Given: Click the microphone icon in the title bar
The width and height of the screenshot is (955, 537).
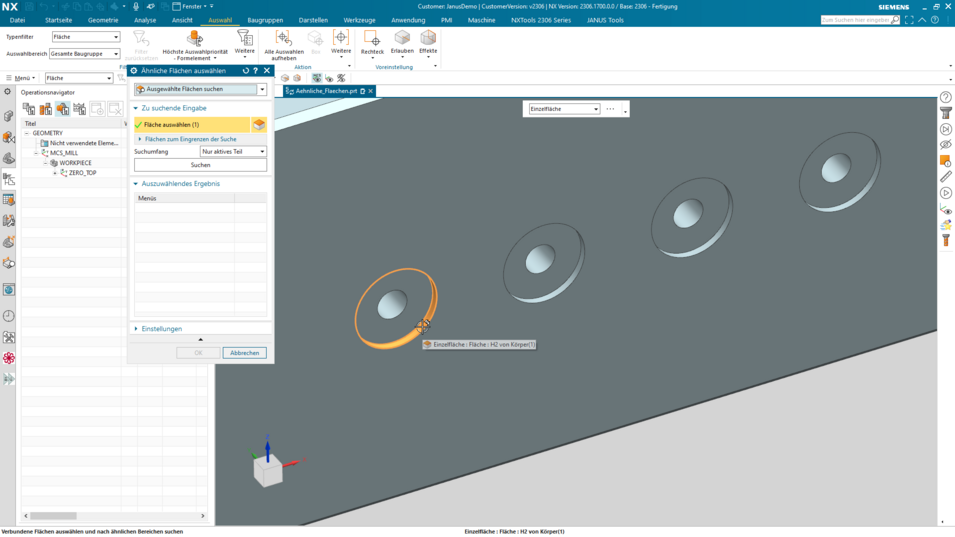Looking at the screenshot, I should (x=136, y=6).
